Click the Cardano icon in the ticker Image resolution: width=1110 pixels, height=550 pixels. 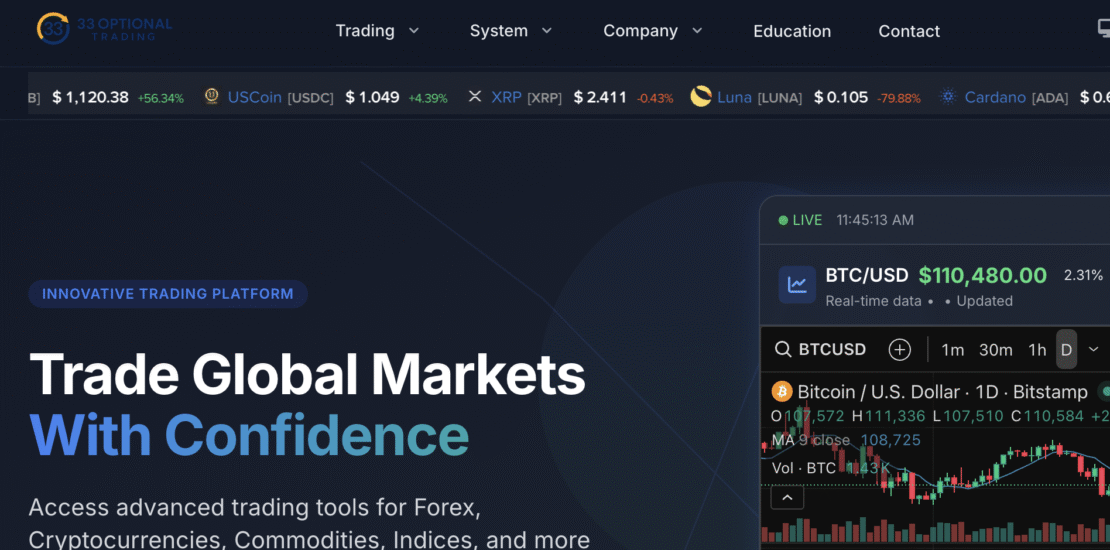coord(948,97)
